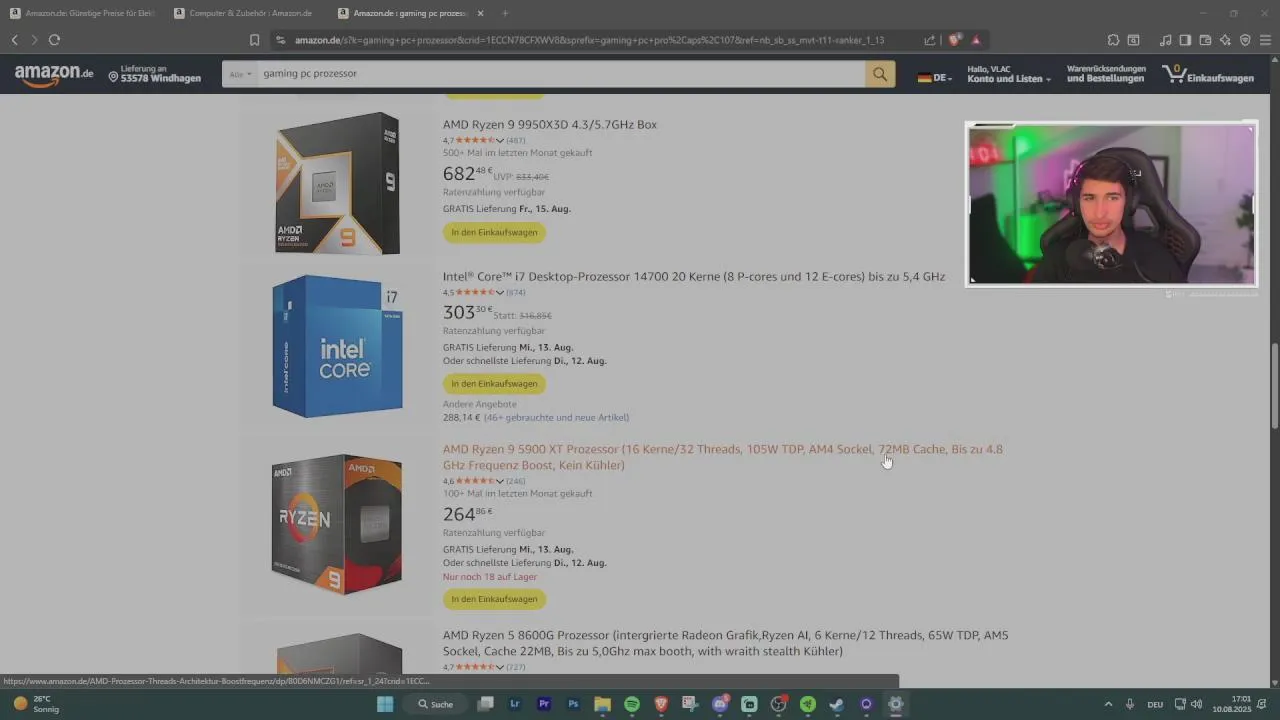This screenshot has height=720, width=1280.
Task: Toggle the browser sidebar panel icon
Action: coord(1185,40)
